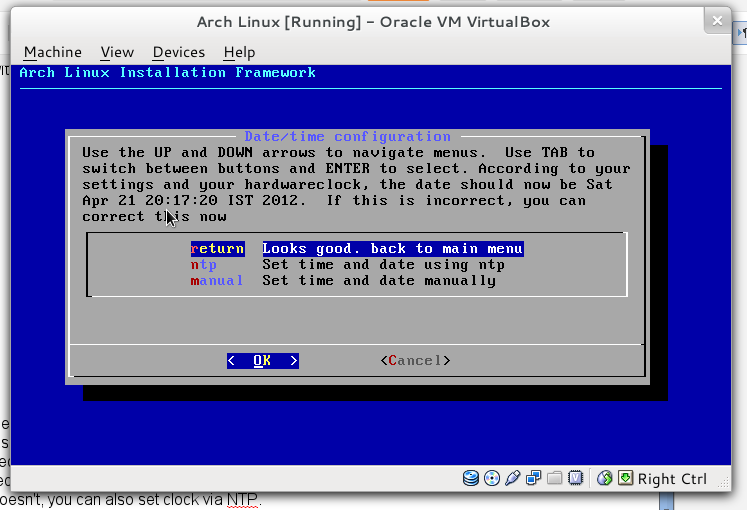Screen dimensions: 747x510
Task: Select the 'return' menu entry
Action: click(218, 249)
